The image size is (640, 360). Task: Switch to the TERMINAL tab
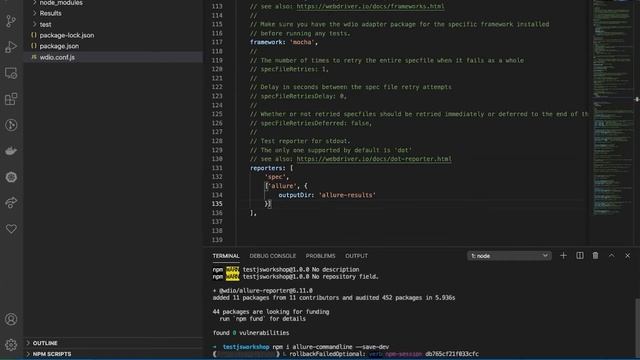click(x=226, y=256)
